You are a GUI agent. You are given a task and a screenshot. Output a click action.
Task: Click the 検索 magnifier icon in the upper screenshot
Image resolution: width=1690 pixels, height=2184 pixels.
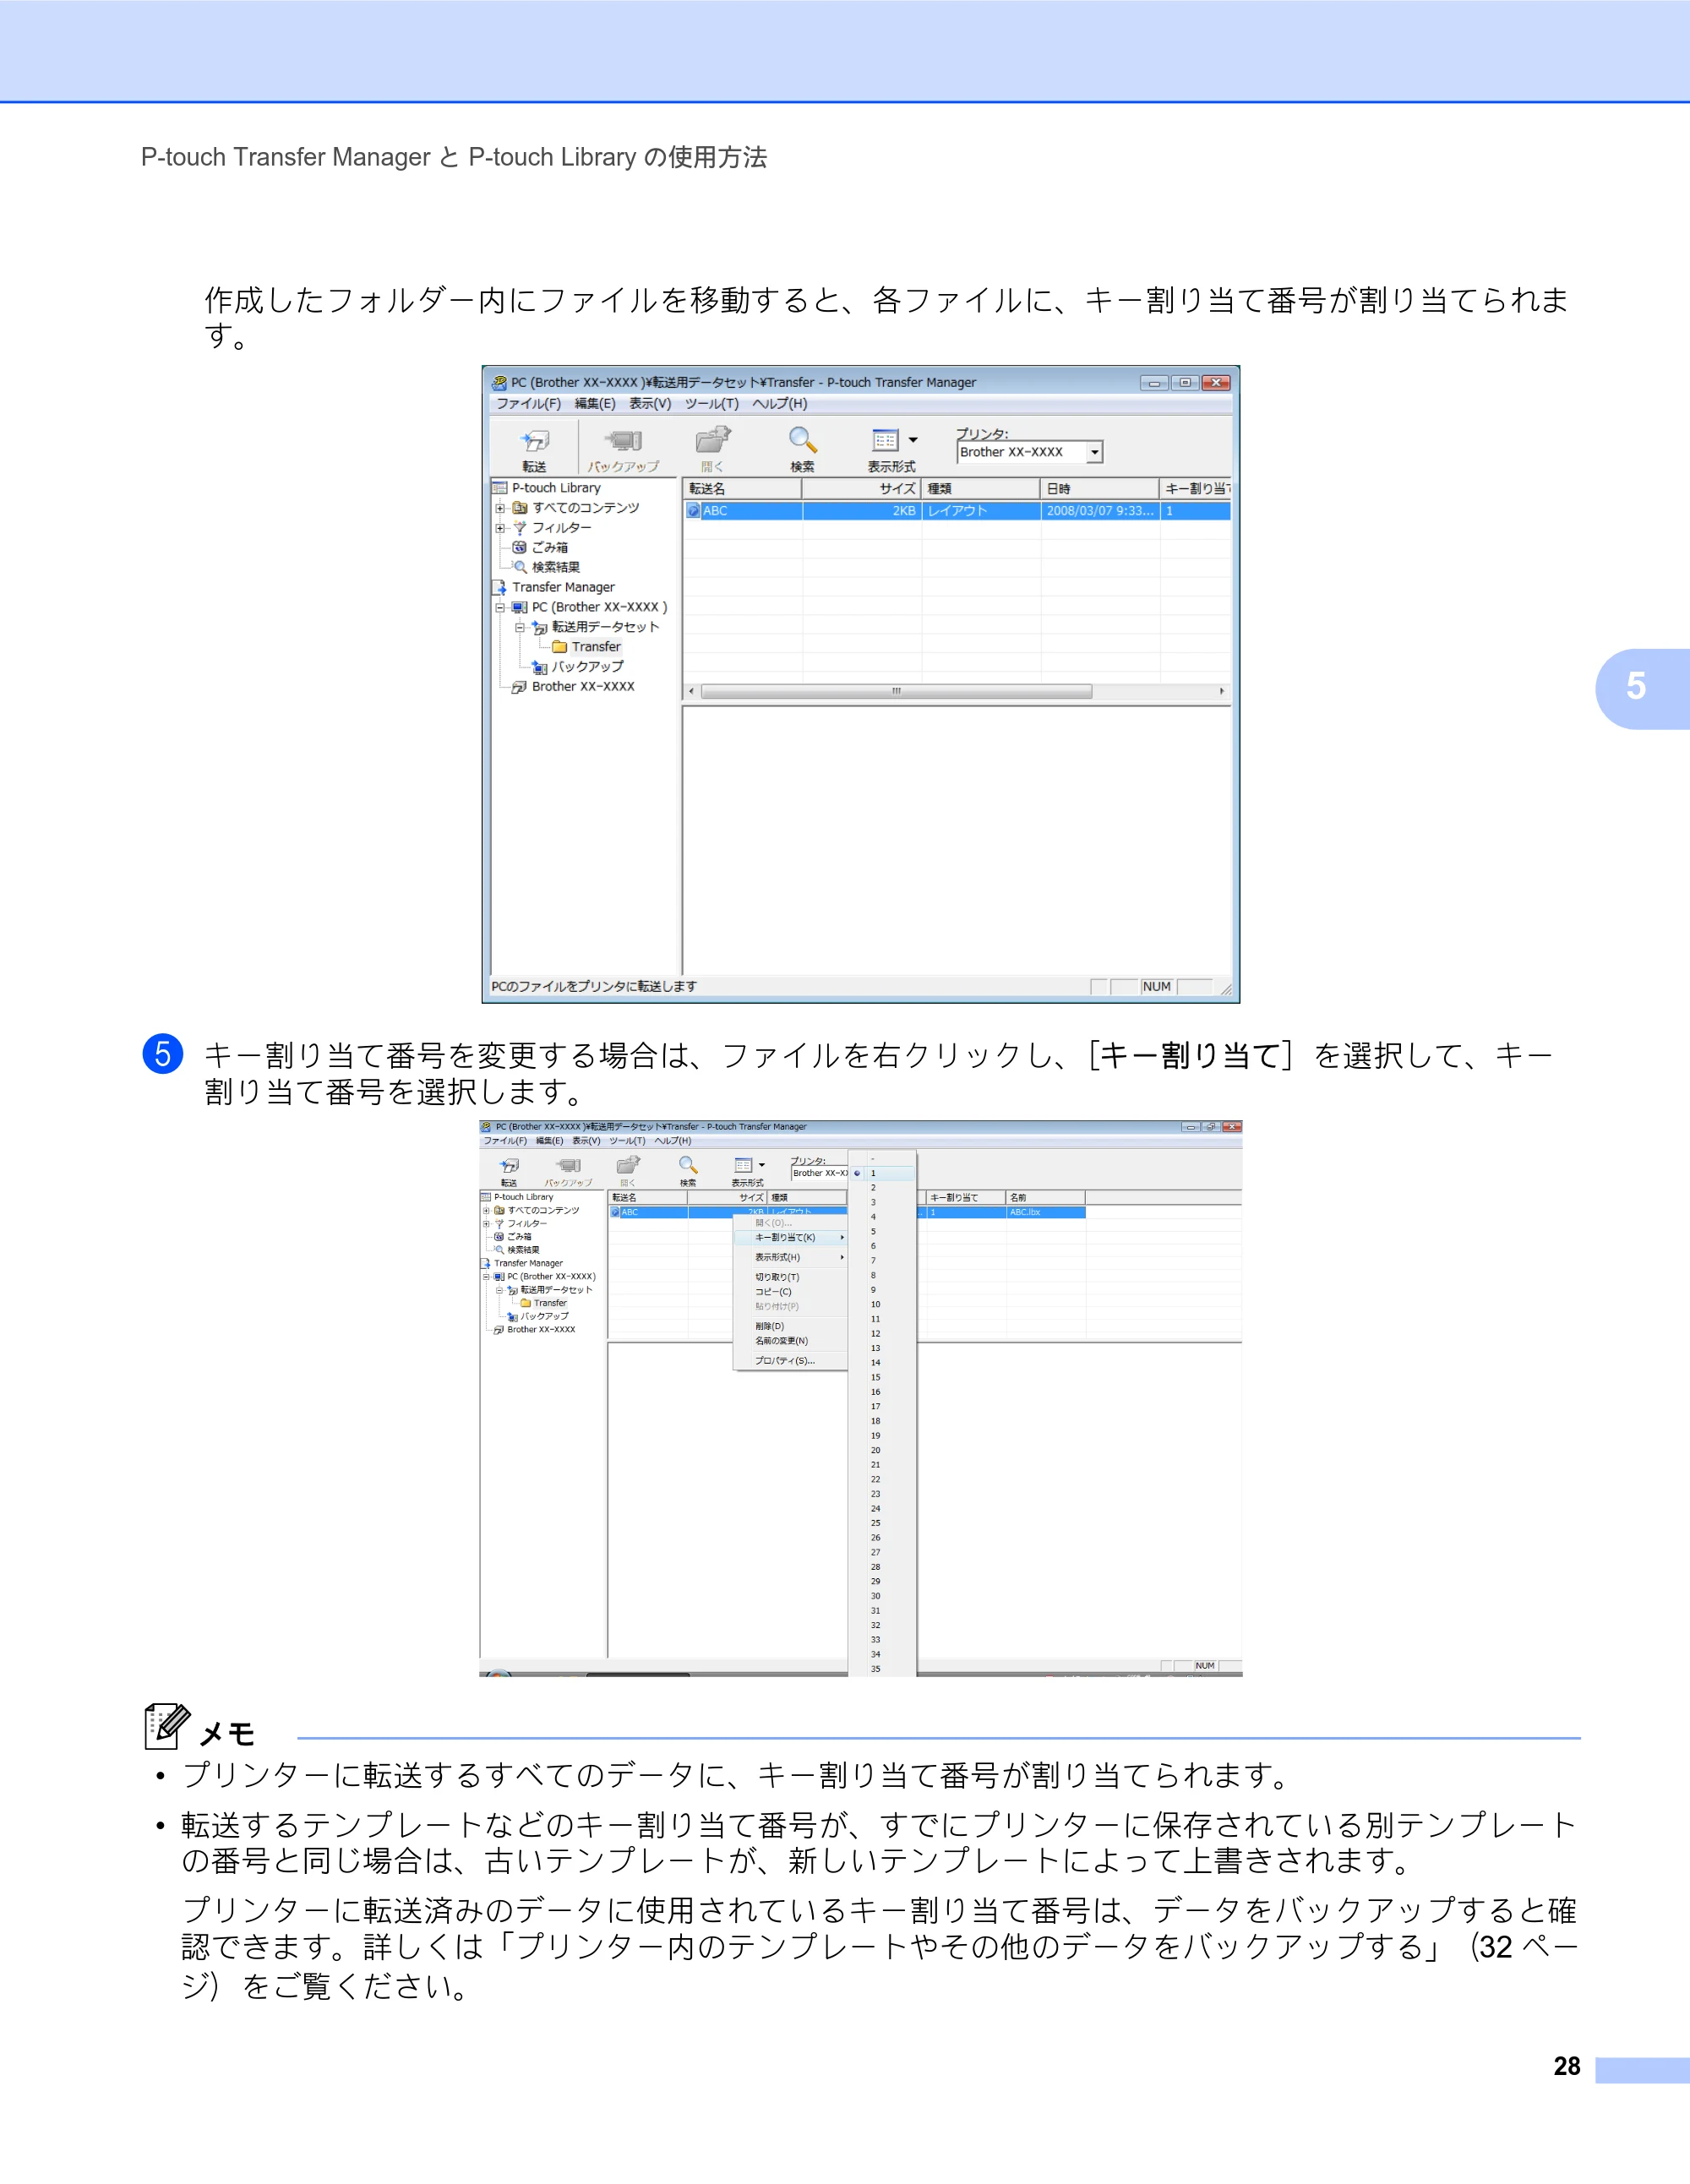[803, 440]
